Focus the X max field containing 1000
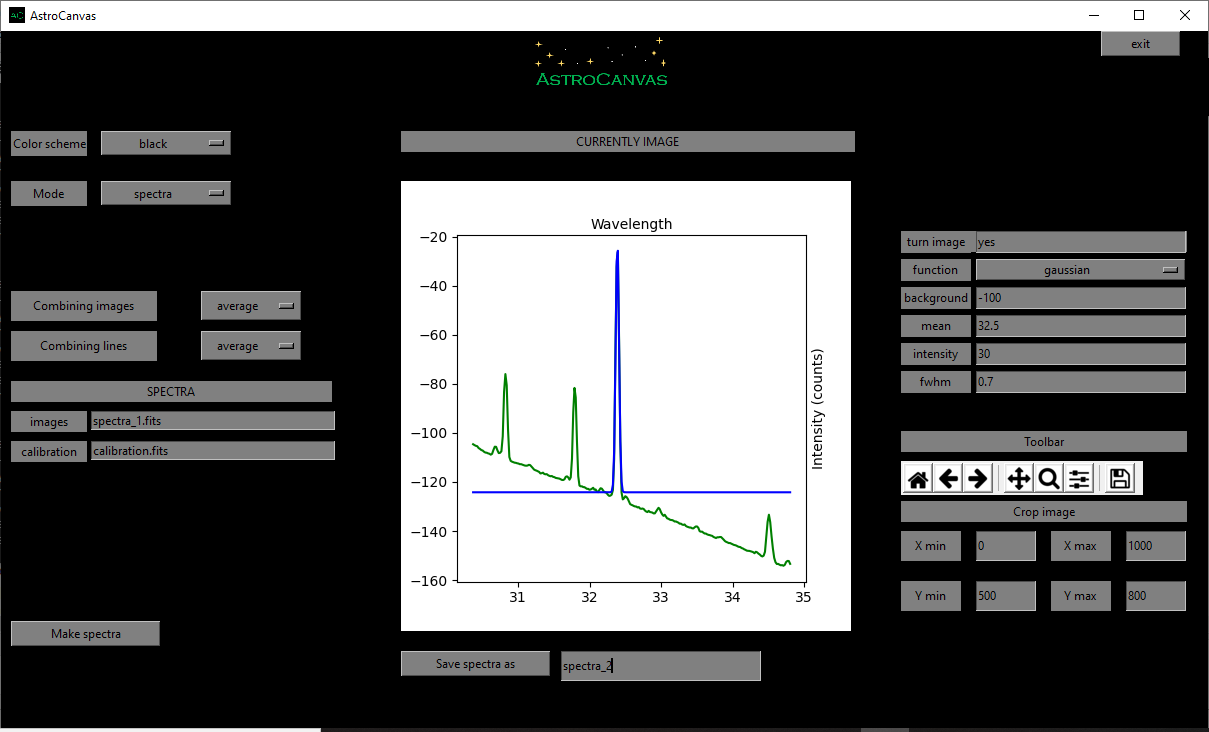 (x=1156, y=546)
